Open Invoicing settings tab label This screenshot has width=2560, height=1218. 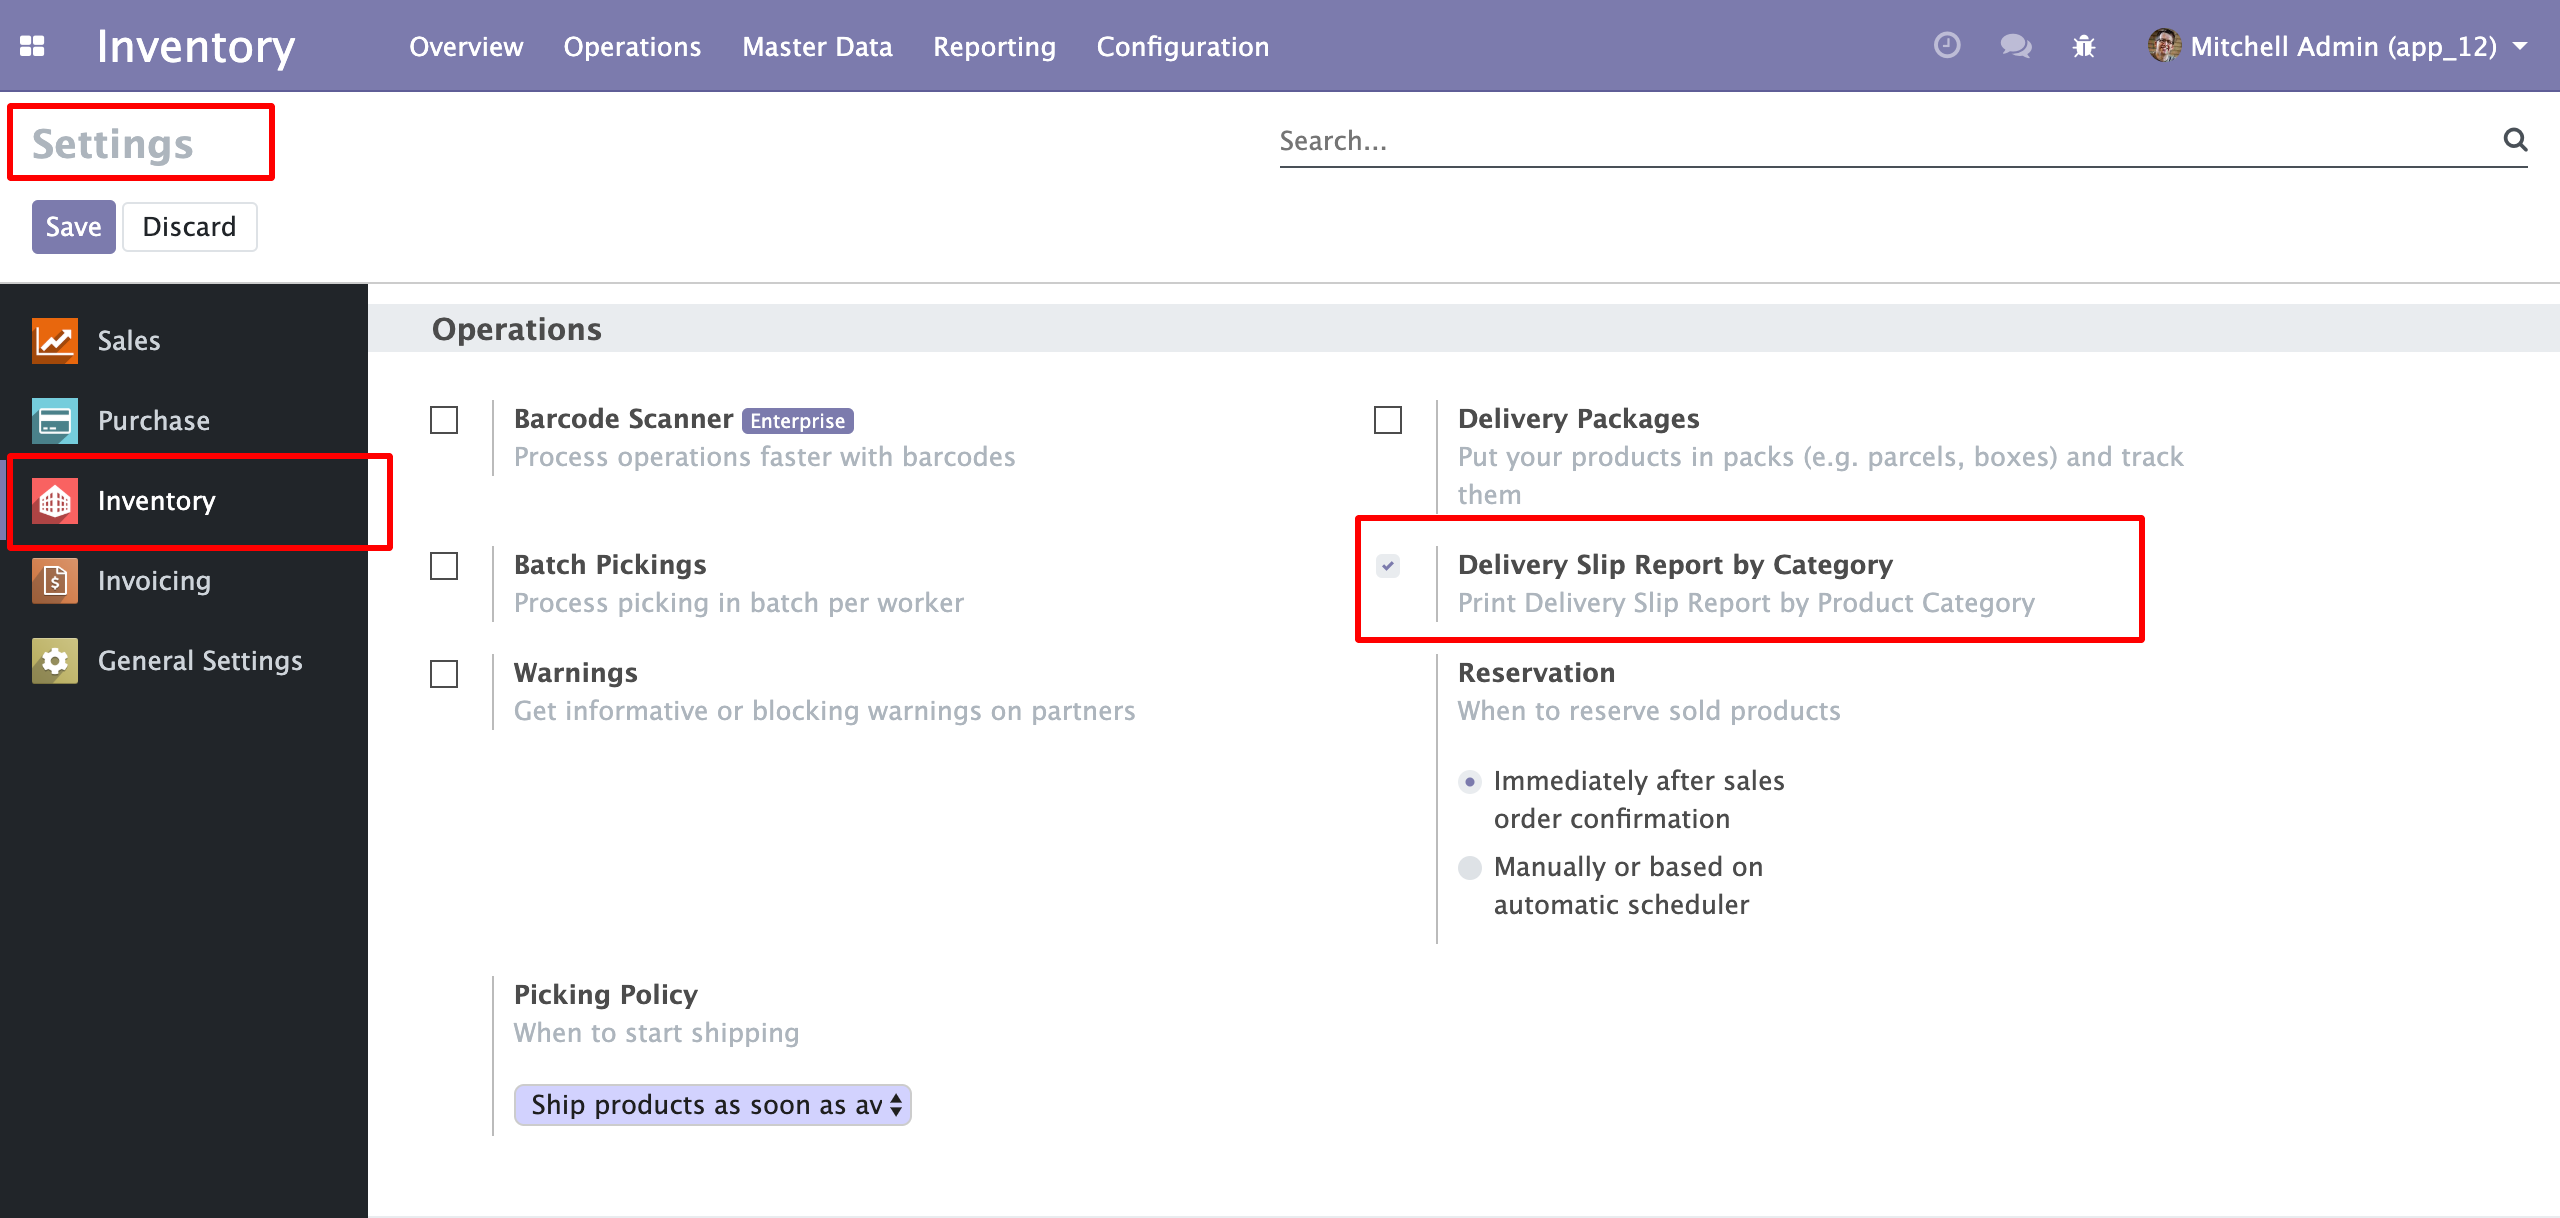pyautogui.click(x=154, y=581)
